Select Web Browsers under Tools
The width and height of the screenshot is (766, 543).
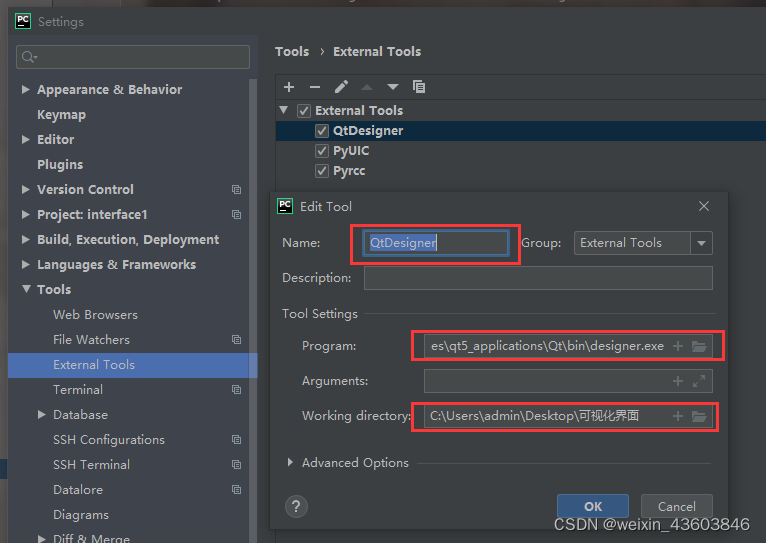coord(95,314)
